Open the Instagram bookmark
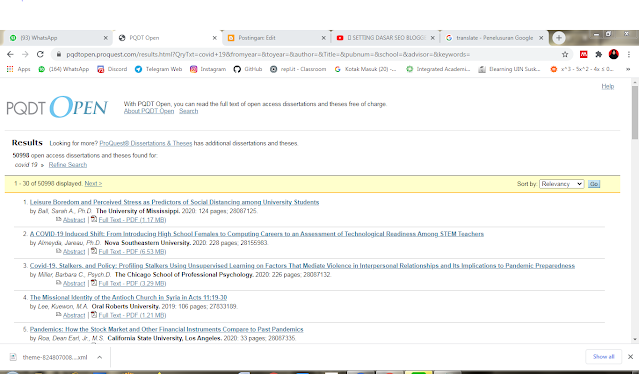The height and width of the screenshot is (374, 639). (208, 69)
